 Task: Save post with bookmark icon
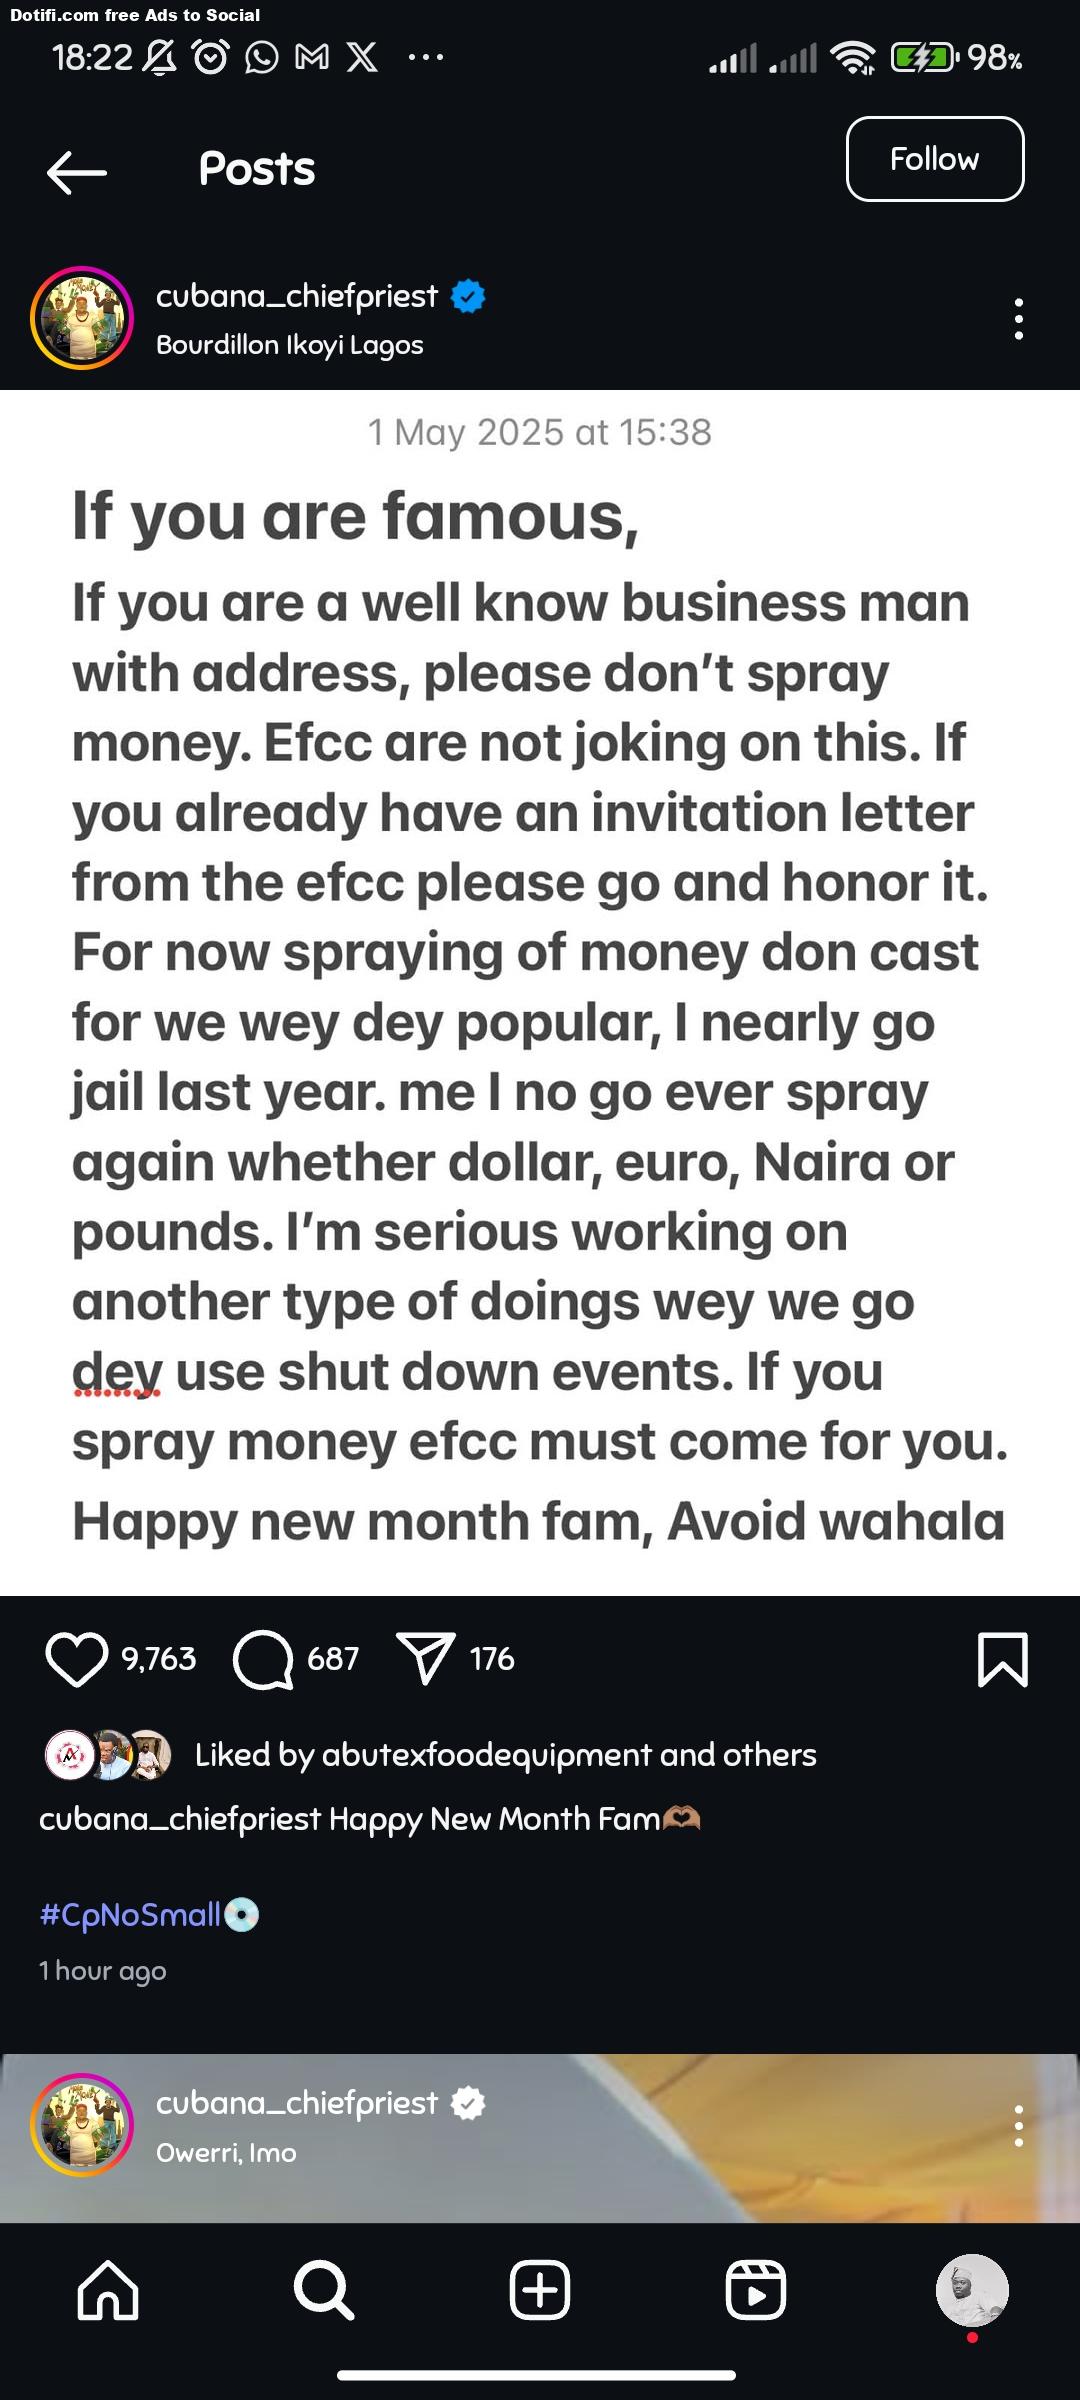[x=1002, y=1659]
